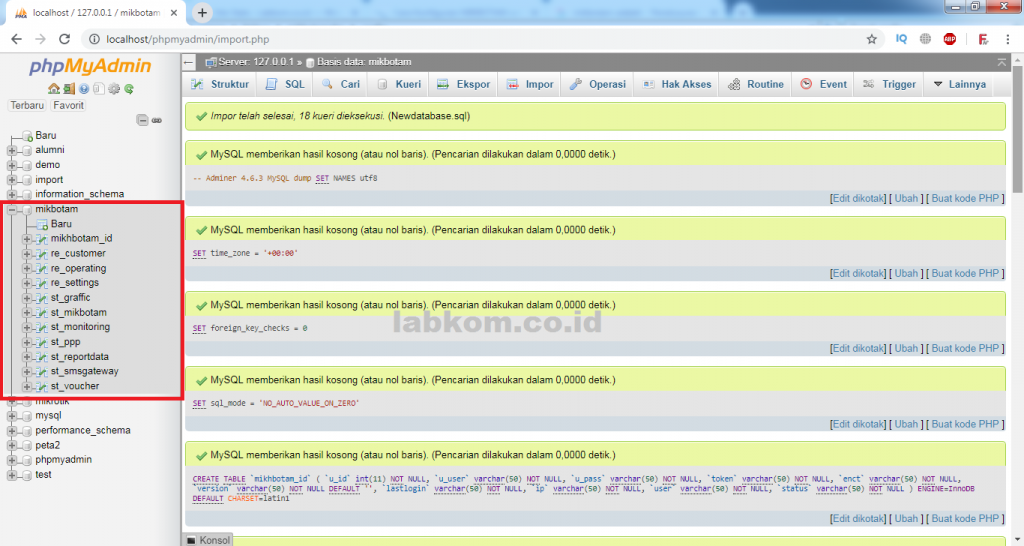This screenshot has height=546, width=1024.
Task: Close the localhost browser tab
Action: [x=174, y=12]
